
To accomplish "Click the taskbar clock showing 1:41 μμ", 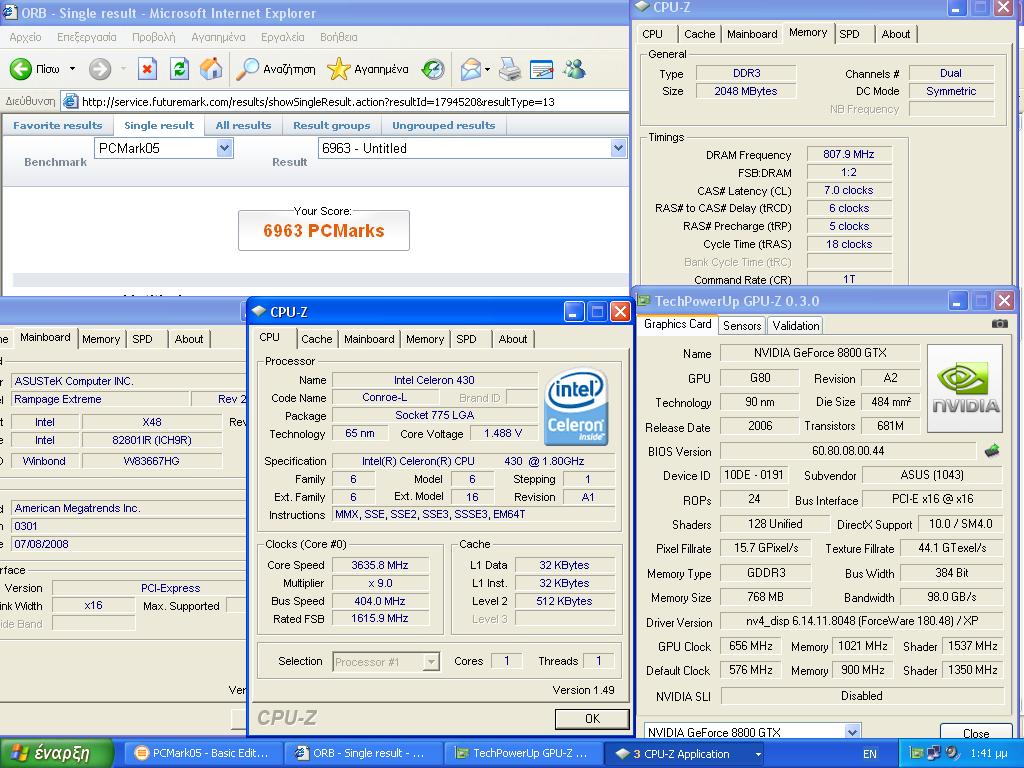I will (989, 754).
